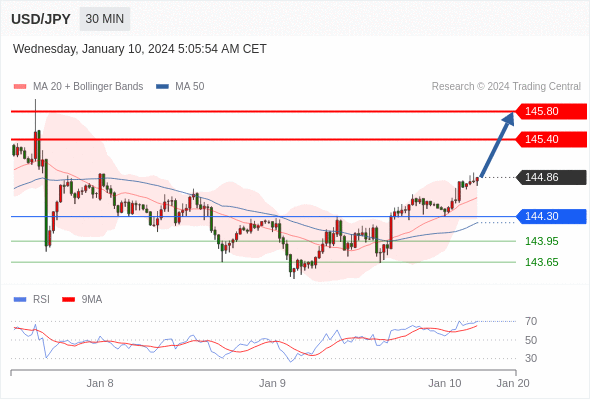Screen dimensions: 590x400
Task: Click the MA 50 blue legend swatch
Action: (x=163, y=87)
